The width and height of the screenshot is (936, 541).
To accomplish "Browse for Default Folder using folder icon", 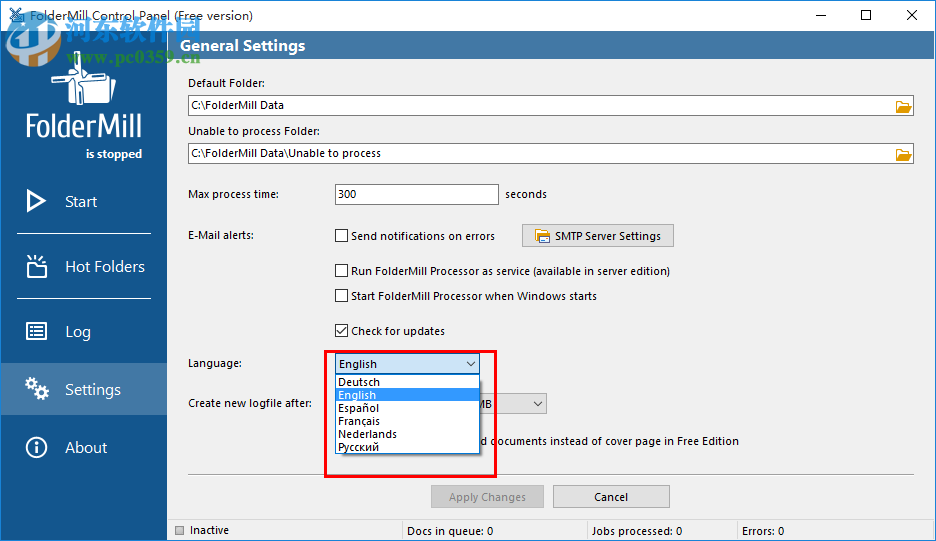I will pos(903,106).
